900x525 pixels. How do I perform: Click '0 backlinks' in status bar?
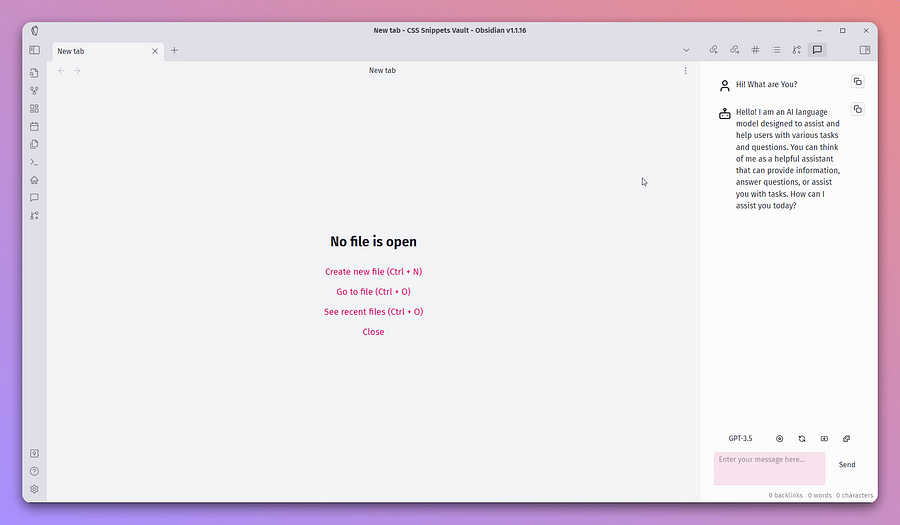[785, 495]
